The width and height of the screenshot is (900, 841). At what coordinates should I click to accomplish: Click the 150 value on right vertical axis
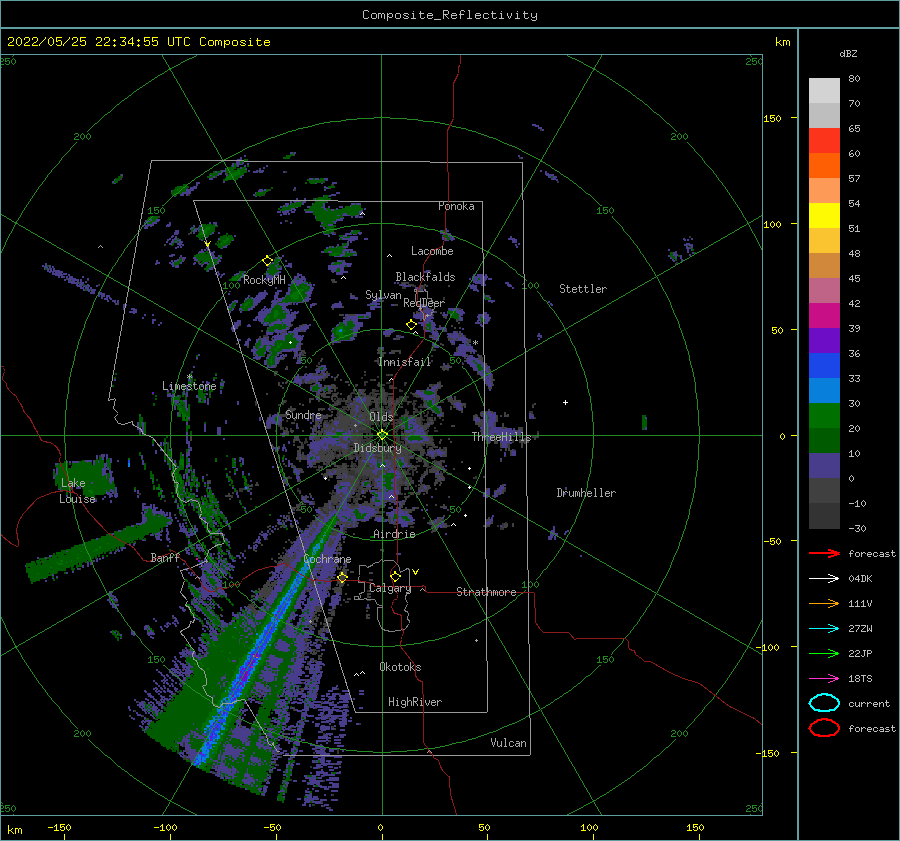click(x=772, y=118)
